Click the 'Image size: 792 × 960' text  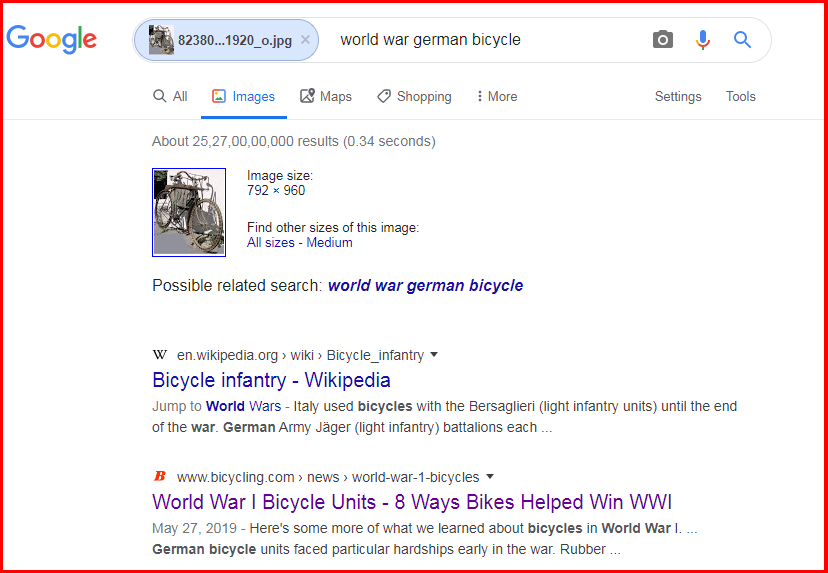(280, 183)
